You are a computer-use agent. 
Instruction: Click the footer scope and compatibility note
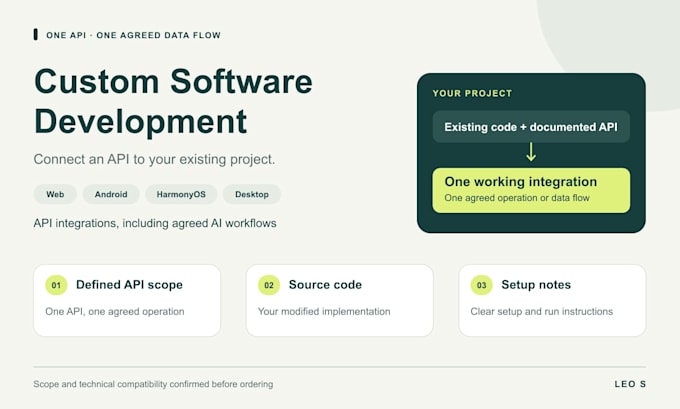click(x=153, y=384)
